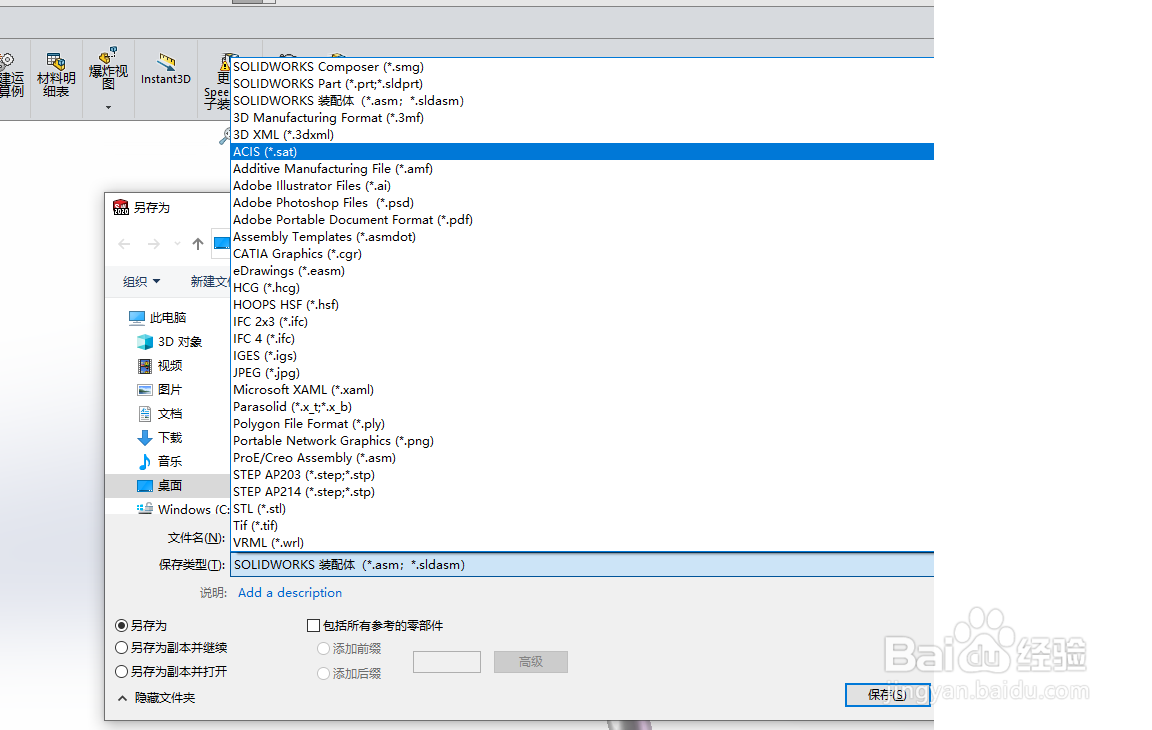Choose Adobe Illustrator Files (*.ai)
The height and width of the screenshot is (730, 1152).
[x=582, y=186]
